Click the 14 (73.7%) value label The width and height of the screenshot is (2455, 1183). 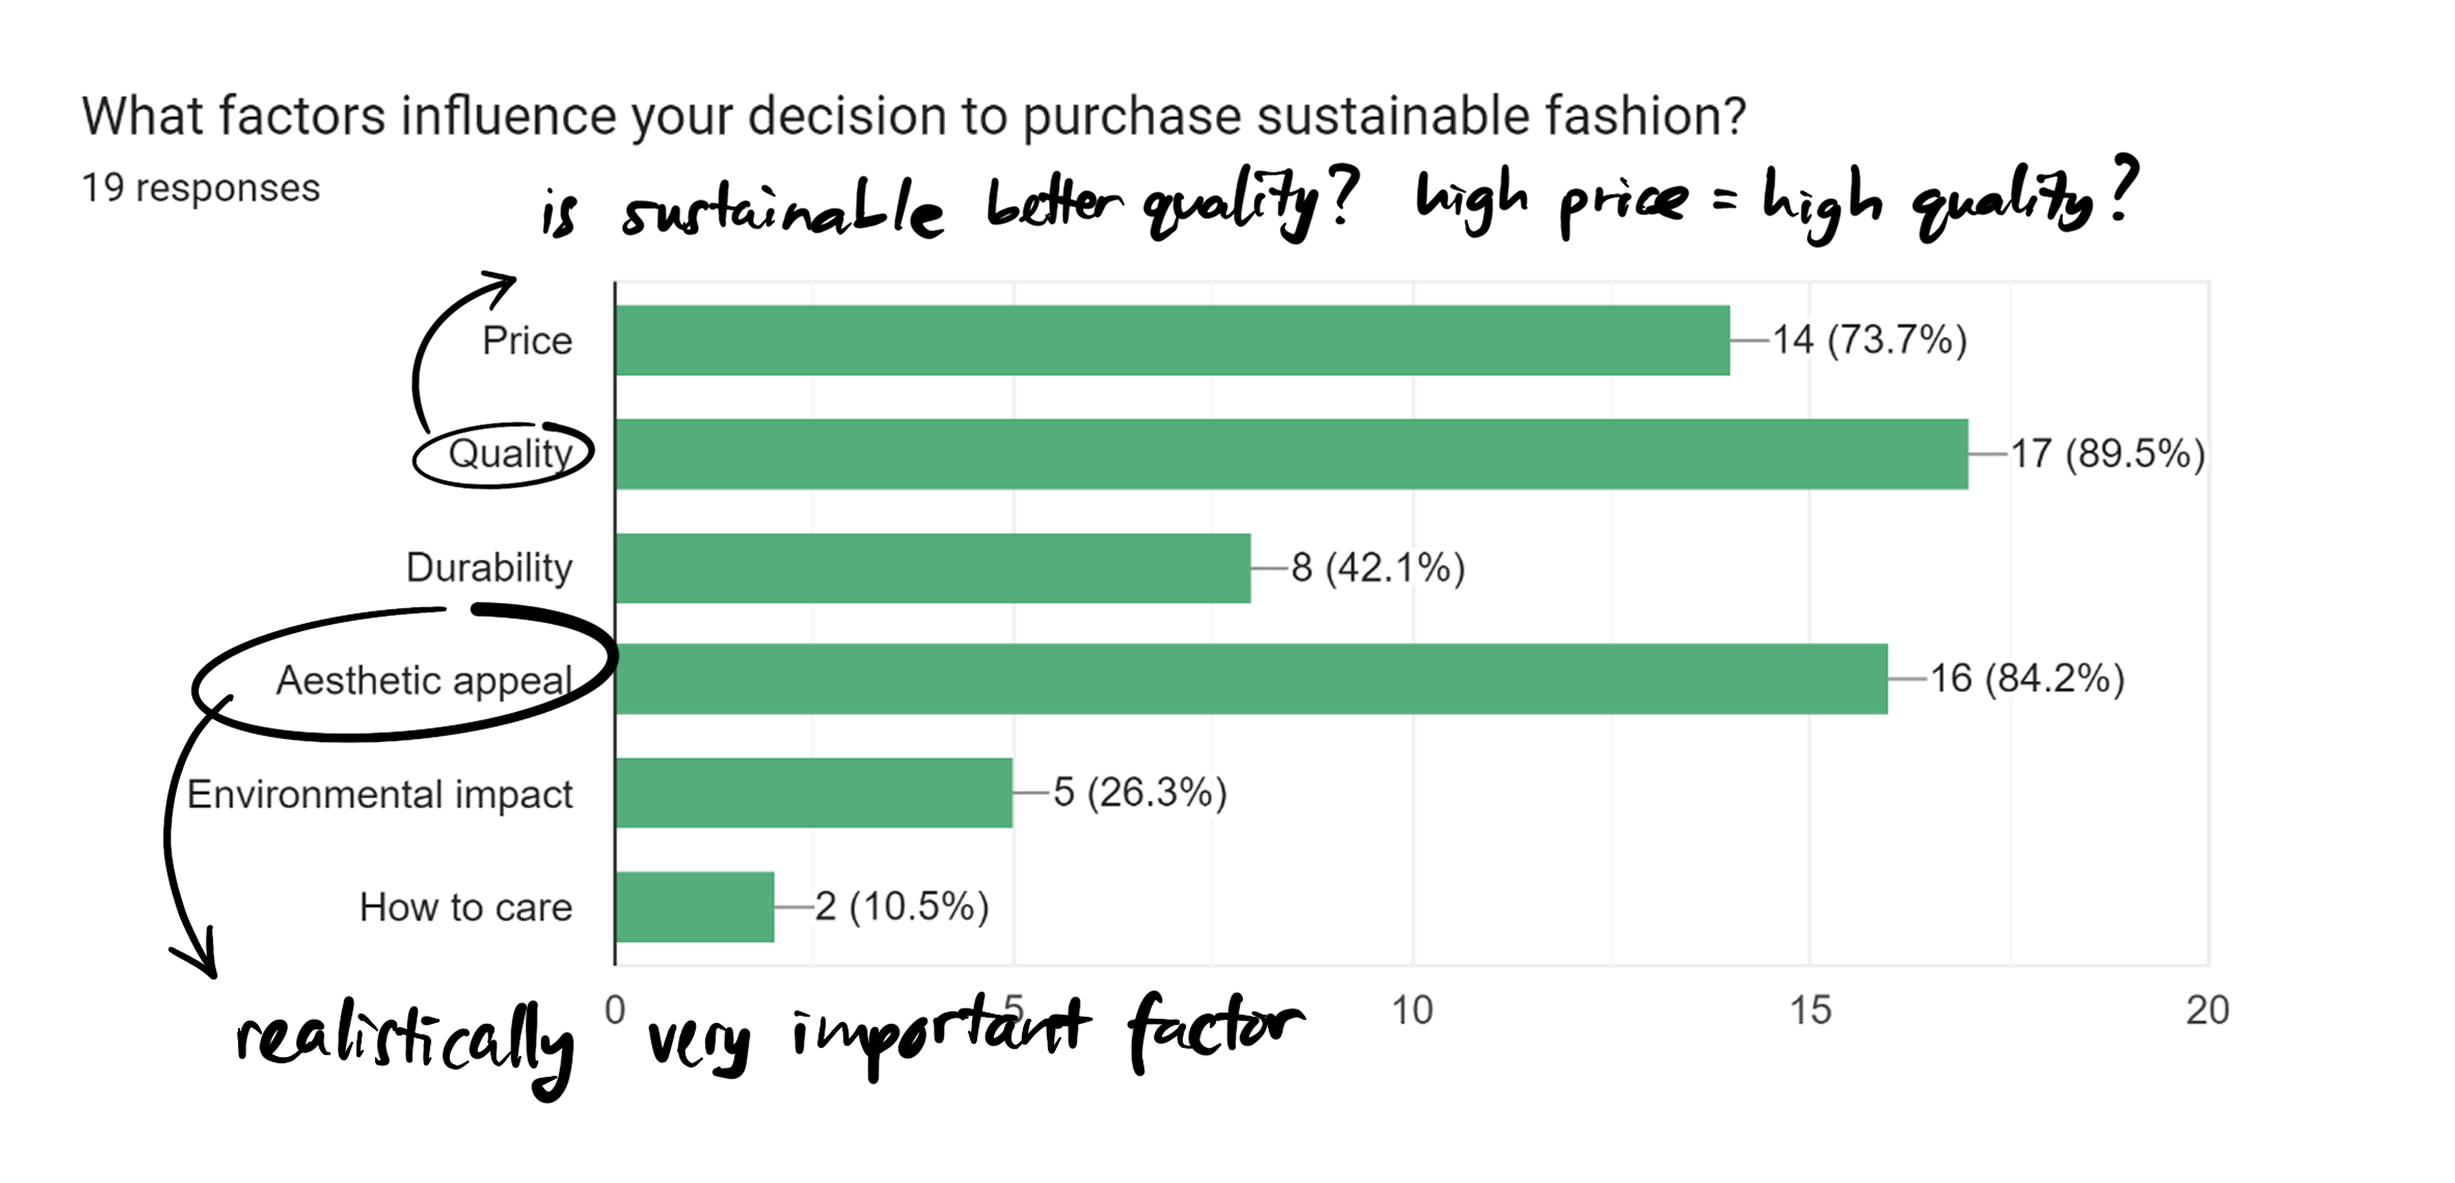click(x=1870, y=341)
